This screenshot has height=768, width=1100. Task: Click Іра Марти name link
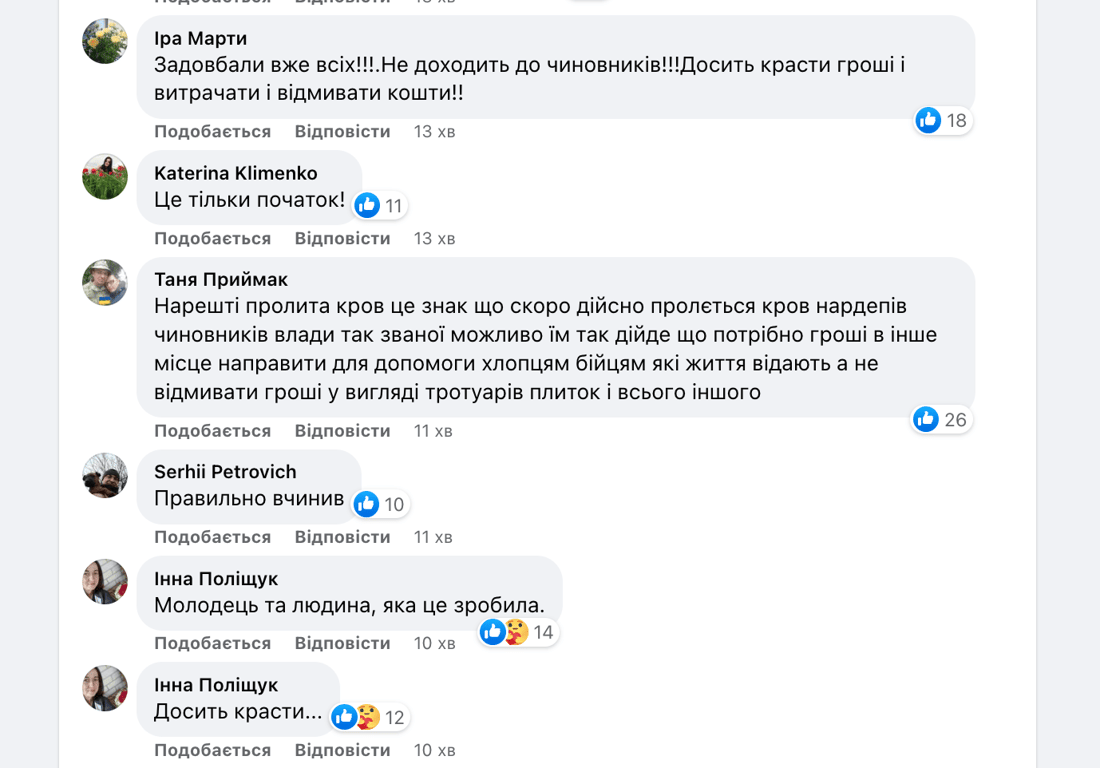(200, 38)
